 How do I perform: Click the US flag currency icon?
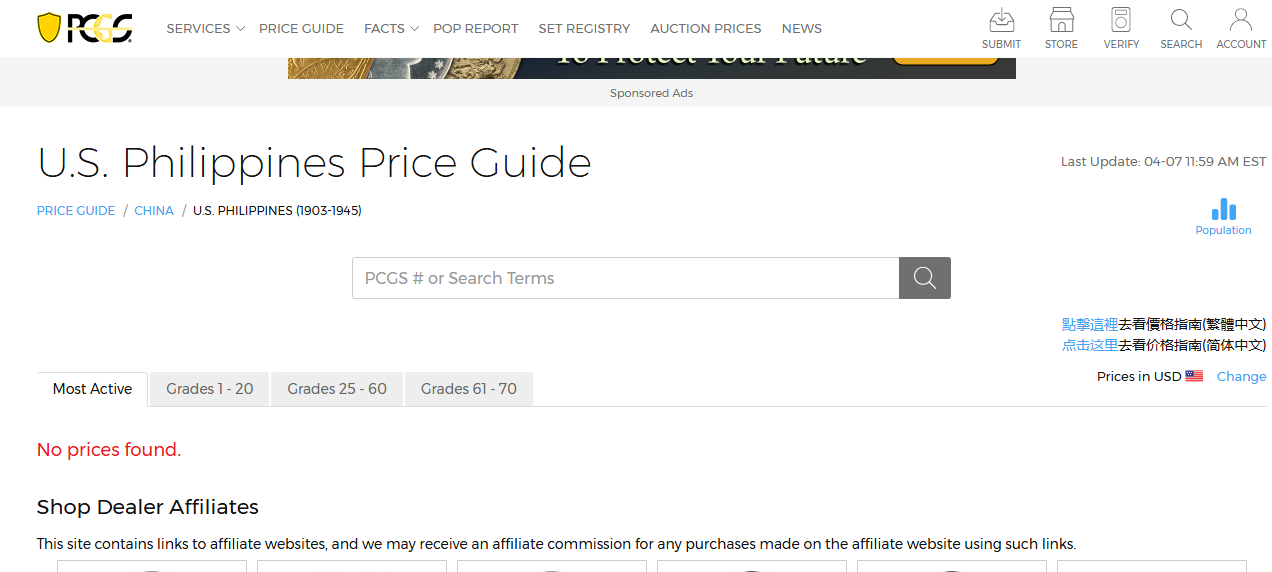click(x=1194, y=376)
